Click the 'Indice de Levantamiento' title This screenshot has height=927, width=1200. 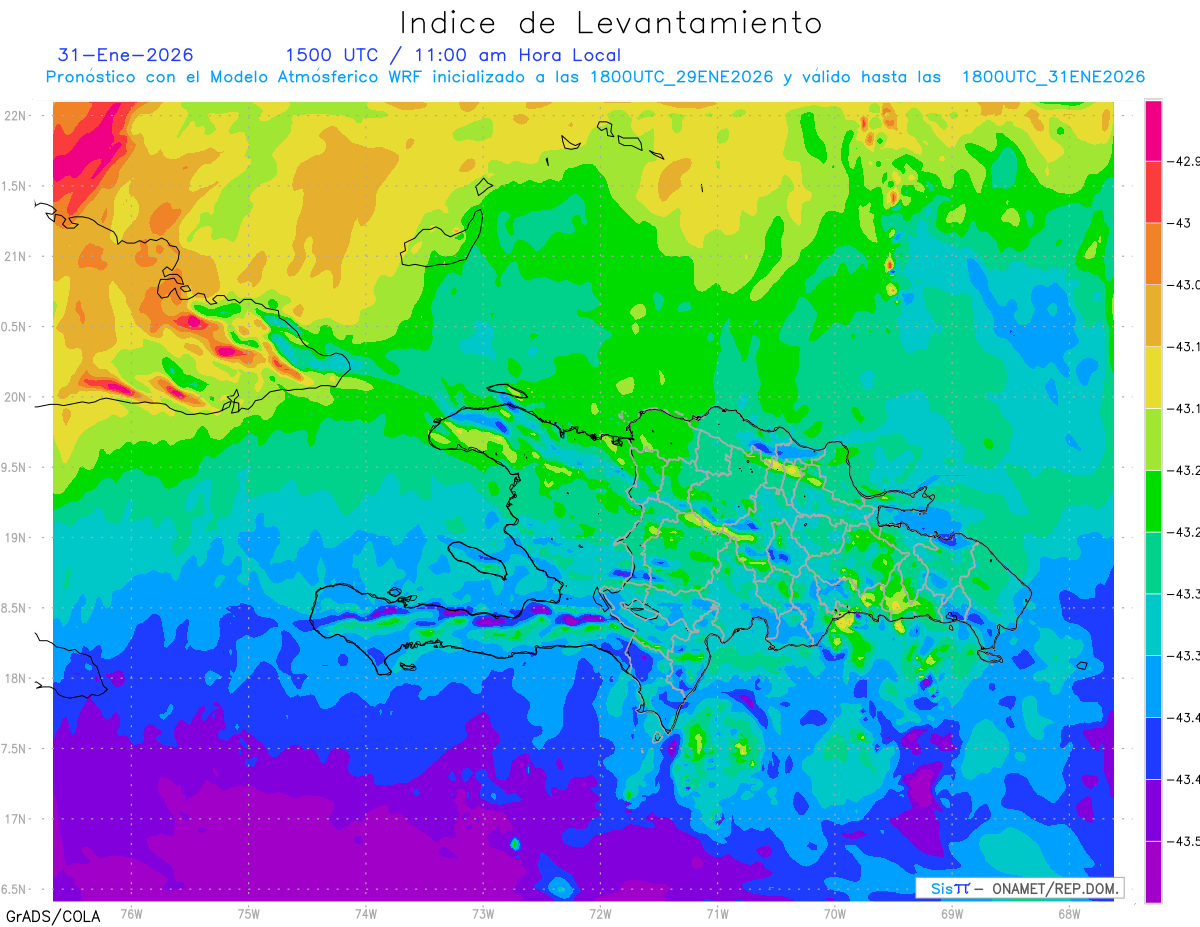pos(611,23)
